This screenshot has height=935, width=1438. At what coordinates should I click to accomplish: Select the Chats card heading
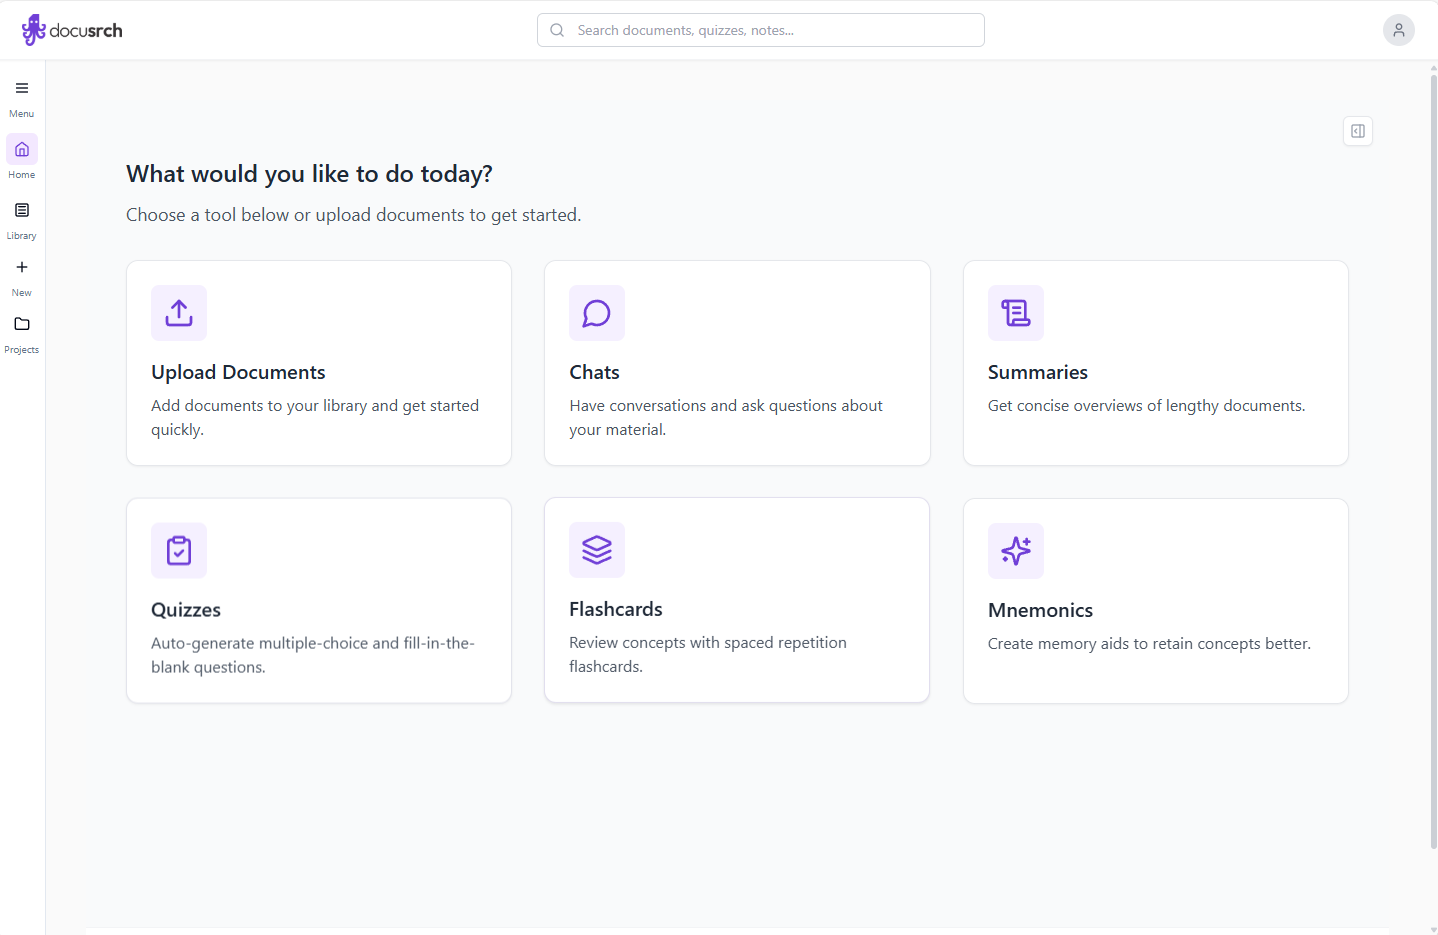594,372
